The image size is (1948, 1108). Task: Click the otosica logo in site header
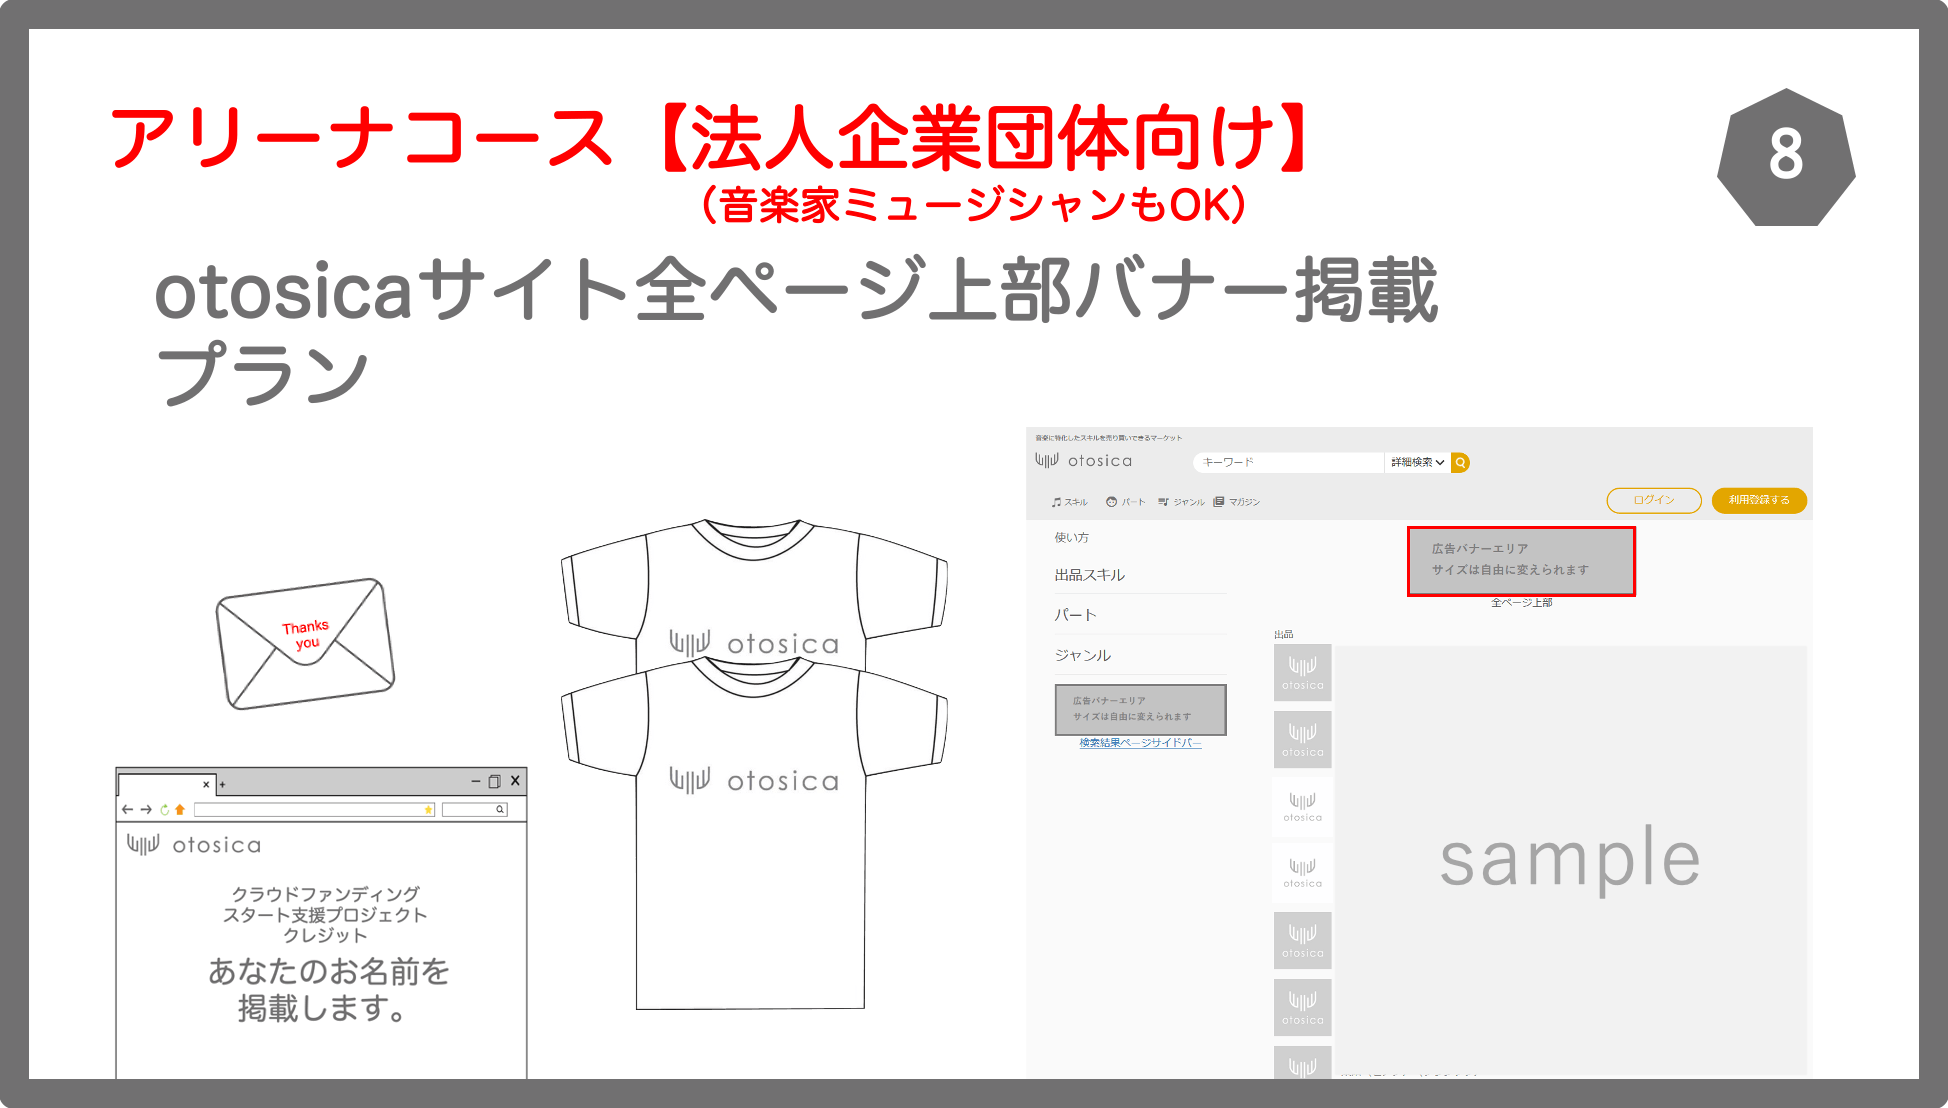pos(1084,460)
